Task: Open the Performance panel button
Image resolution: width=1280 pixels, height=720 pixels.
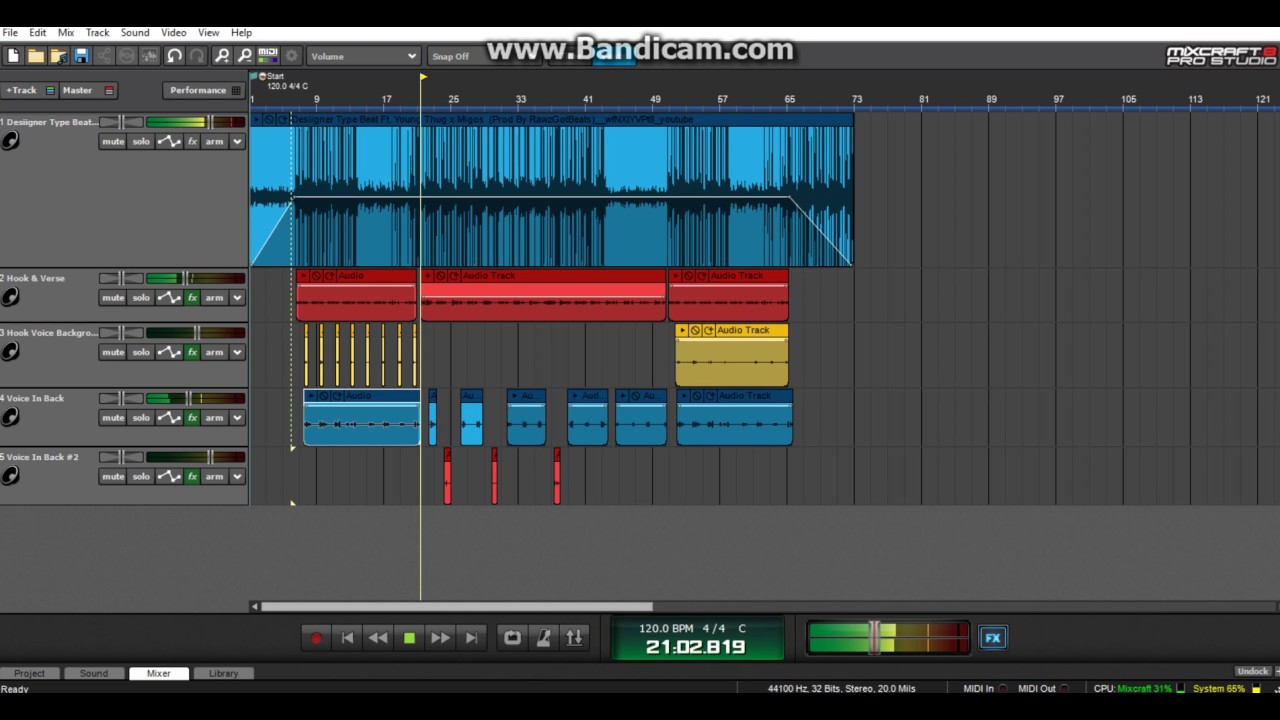Action: pyautogui.click(x=204, y=90)
